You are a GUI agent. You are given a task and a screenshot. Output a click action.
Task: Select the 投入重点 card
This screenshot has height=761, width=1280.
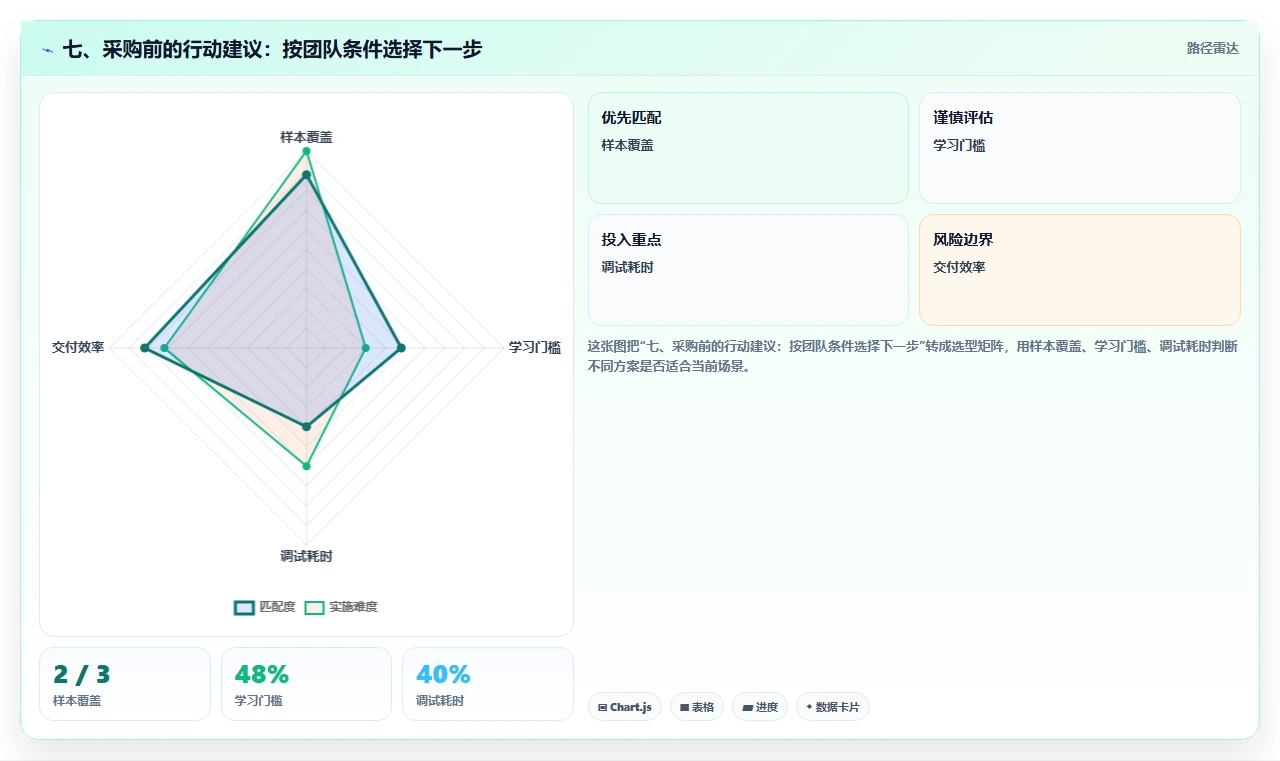point(748,270)
